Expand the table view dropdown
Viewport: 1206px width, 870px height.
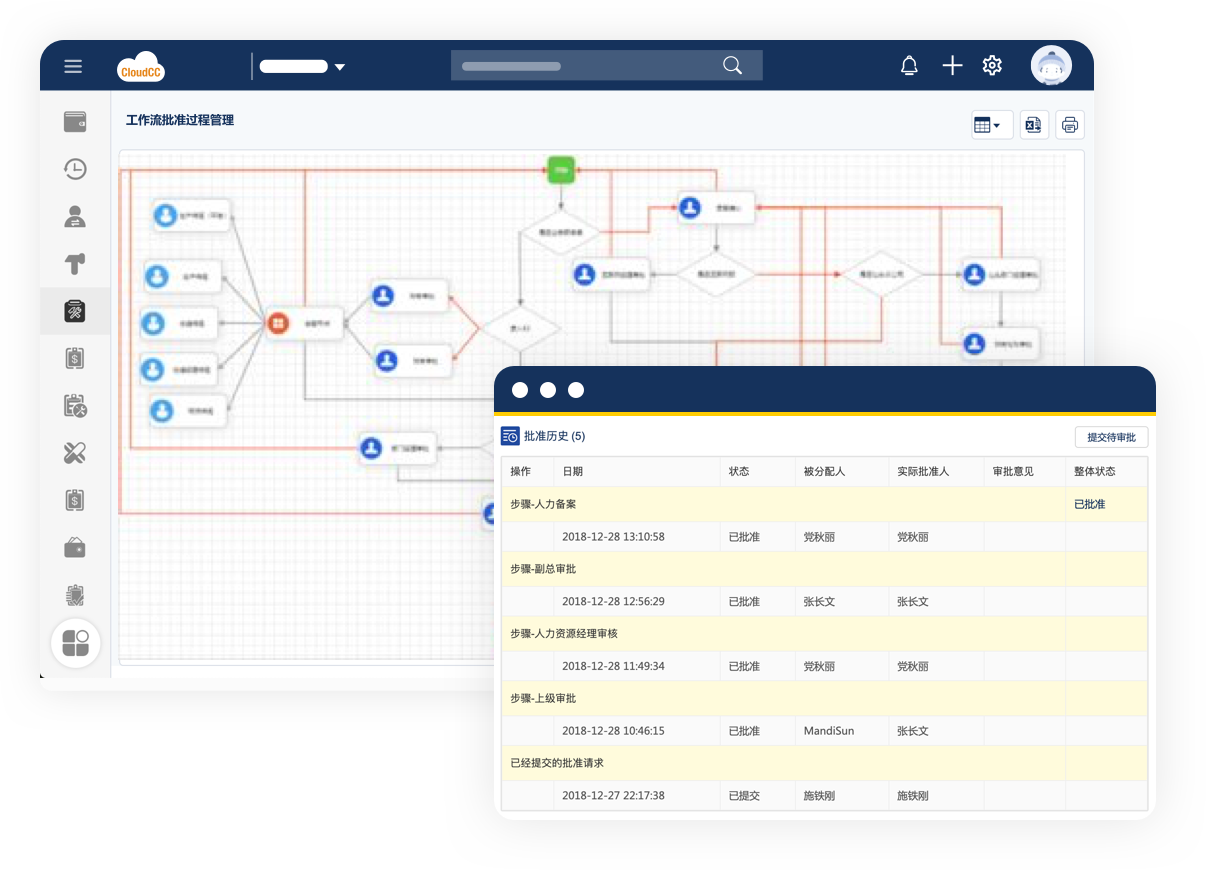991,125
